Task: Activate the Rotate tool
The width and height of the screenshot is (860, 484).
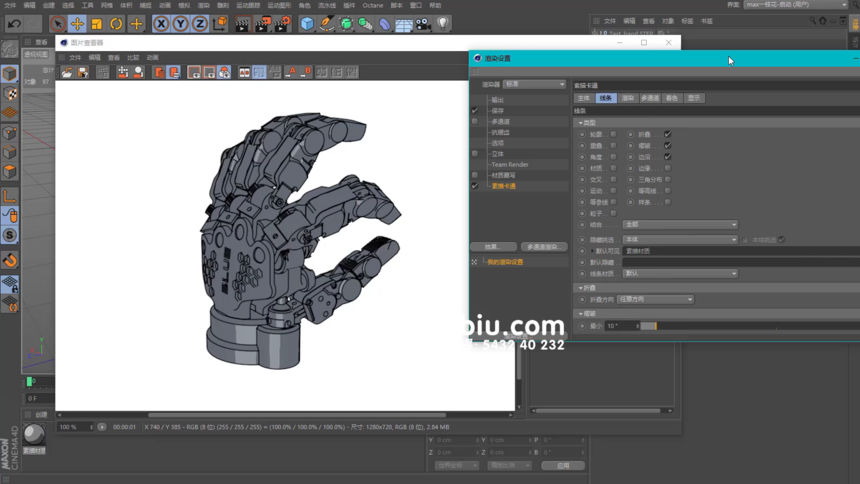Action: (116, 24)
